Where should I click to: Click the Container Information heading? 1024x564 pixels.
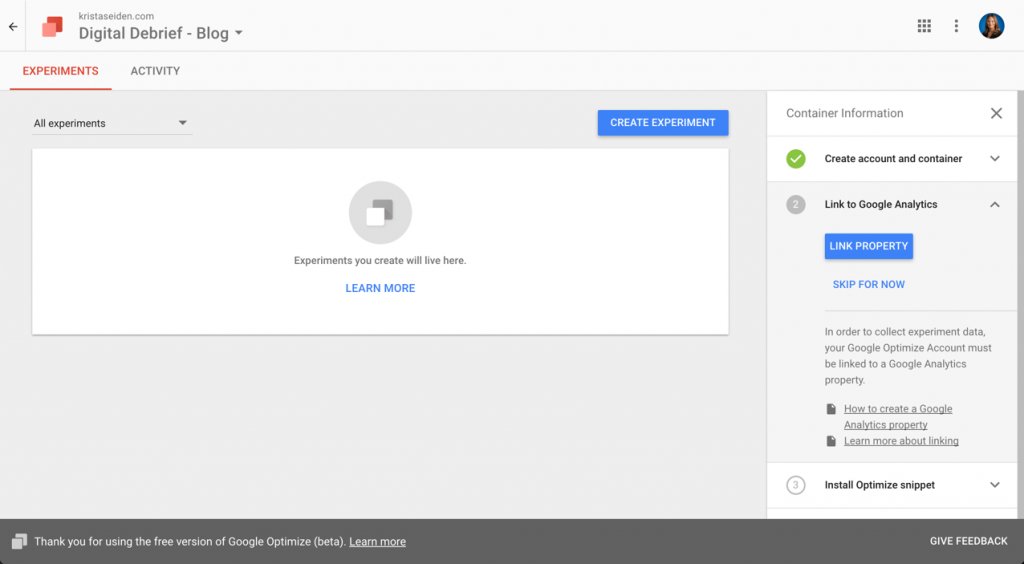click(844, 114)
